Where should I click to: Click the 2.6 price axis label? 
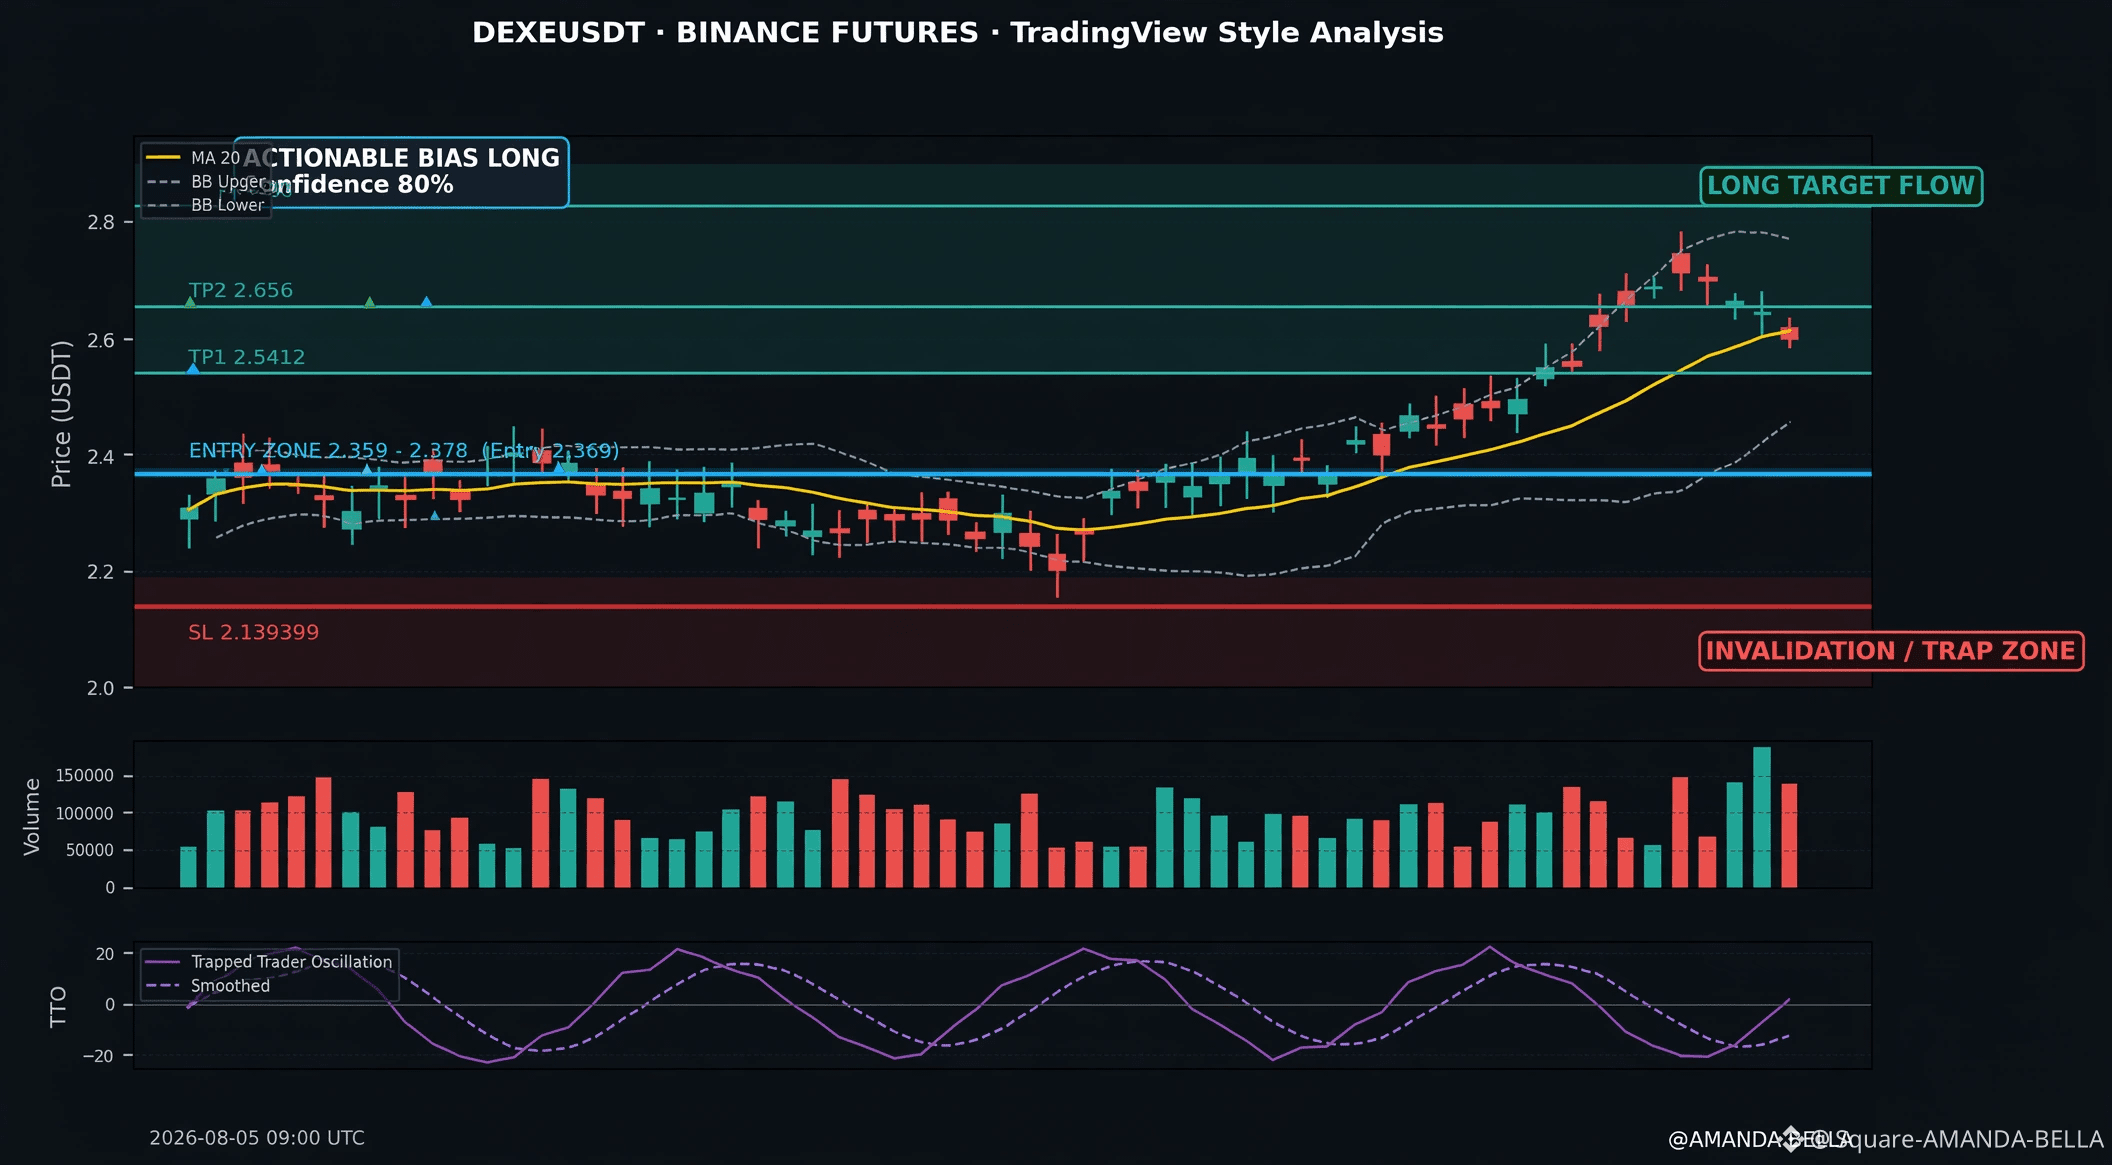point(101,340)
